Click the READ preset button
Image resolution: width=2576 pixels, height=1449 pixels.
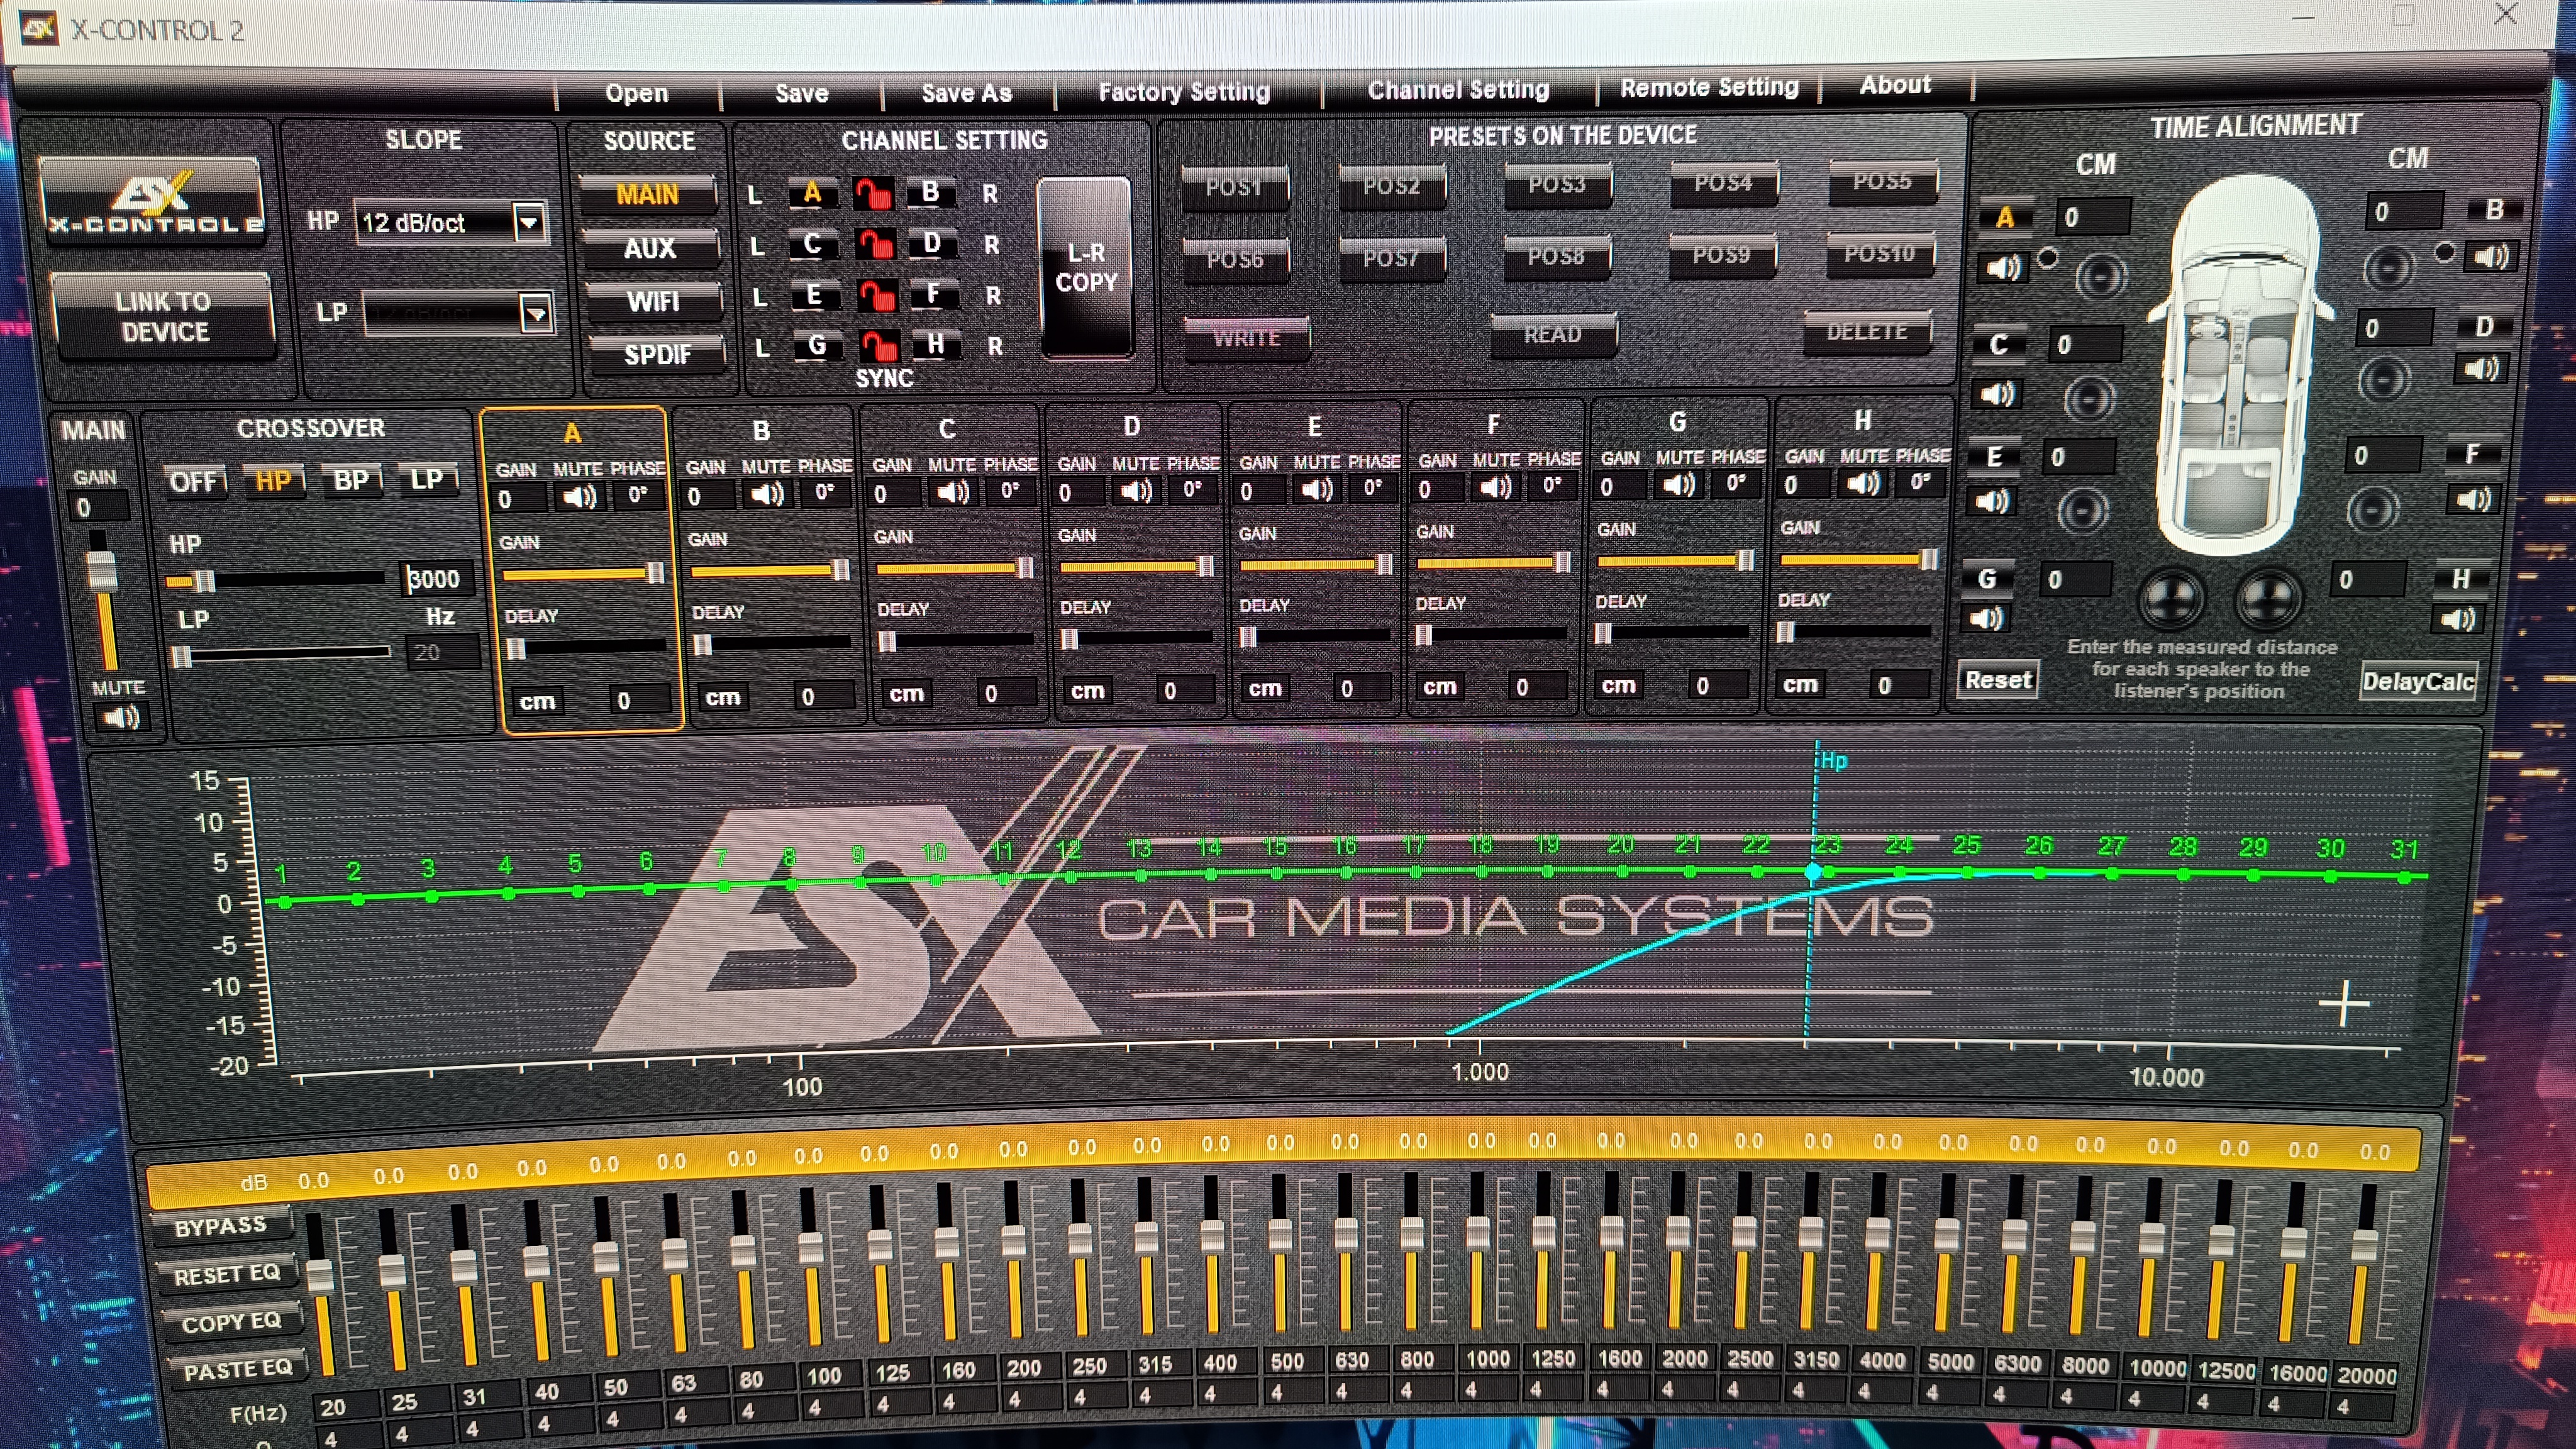(x=1552, y=334)
